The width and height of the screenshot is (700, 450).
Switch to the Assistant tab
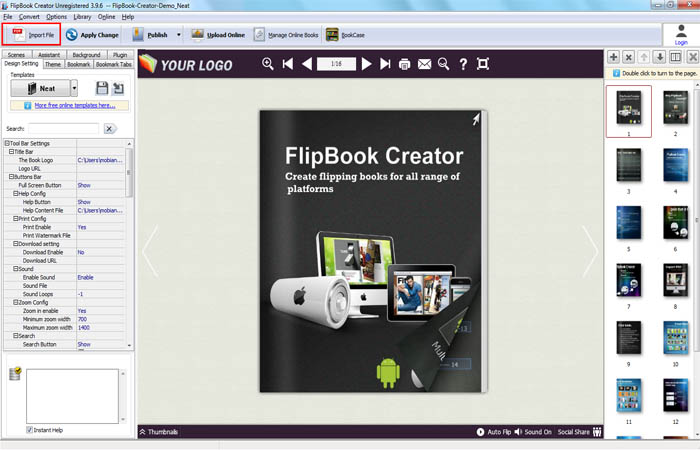(x=49, y=55)
